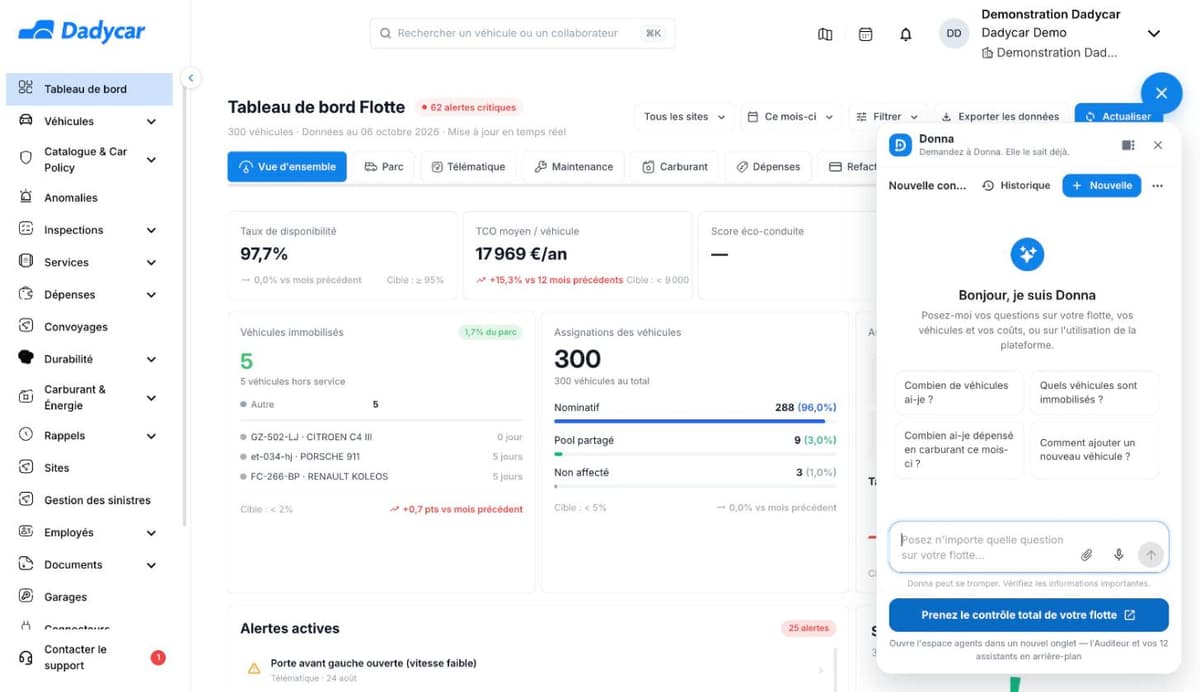Start voice input with the microphone icon
Viewport: 1200px width, 692px height.
coord(1119,555)
